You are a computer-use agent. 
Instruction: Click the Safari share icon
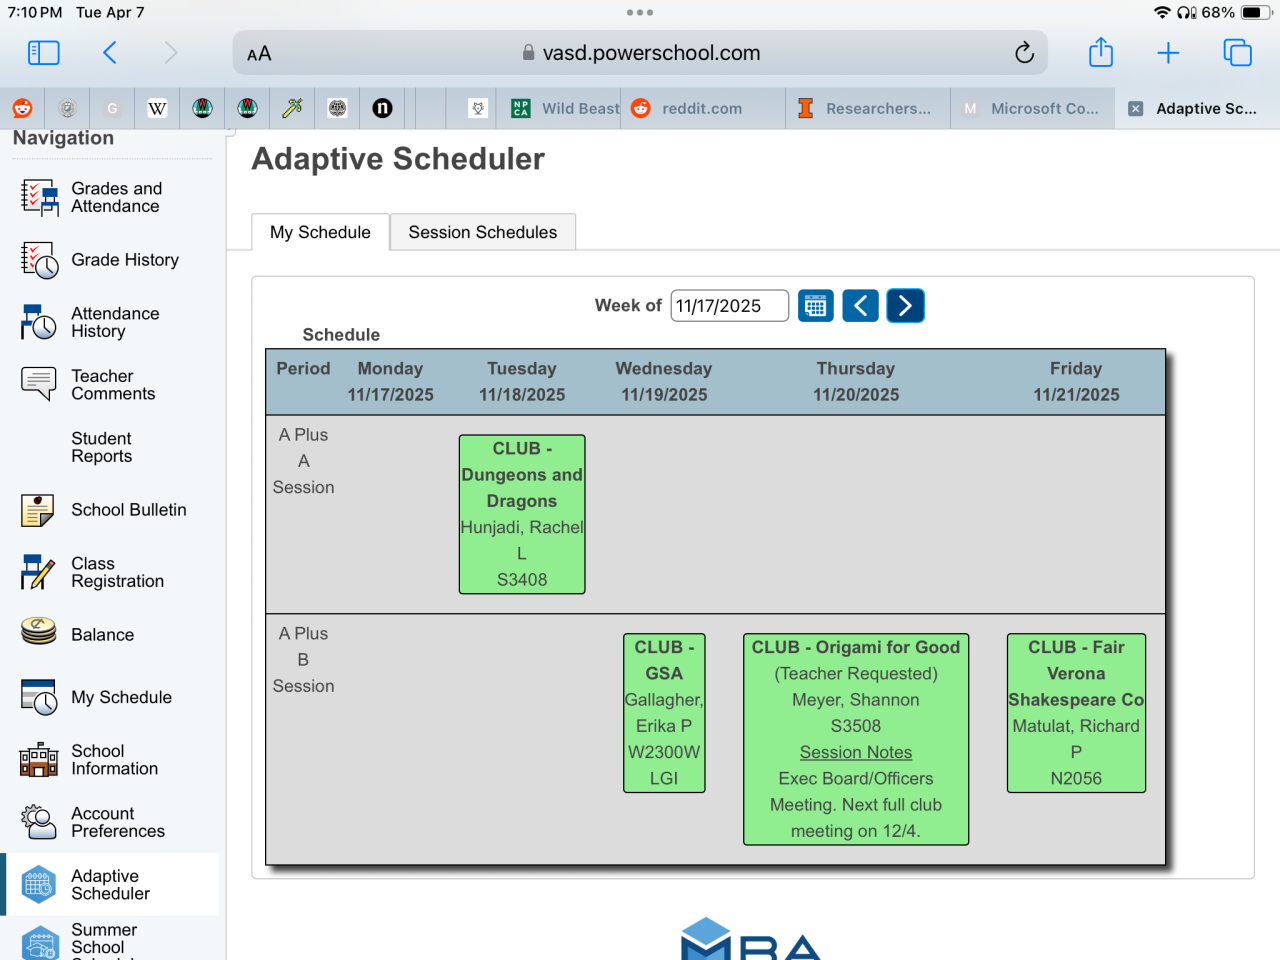pos(1100,53)
